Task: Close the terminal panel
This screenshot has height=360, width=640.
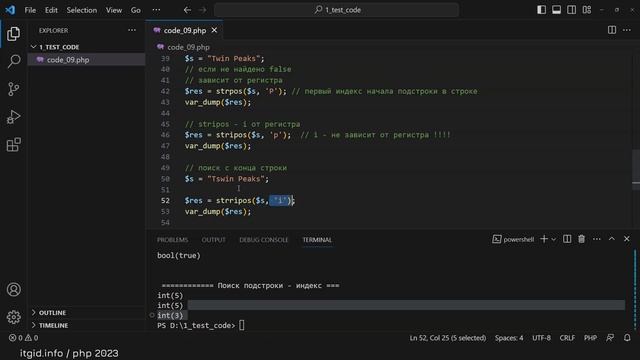Action: point(627,239)
